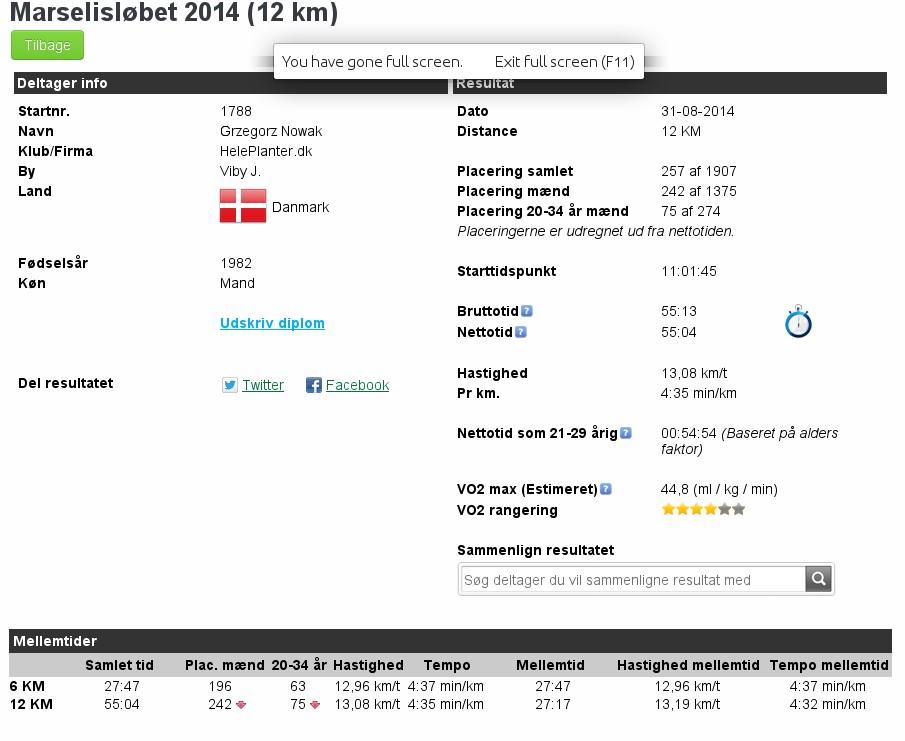Click red down arrow beside 75 placement
The height and width of the screenshot is (741, 905).
point(315,705)
